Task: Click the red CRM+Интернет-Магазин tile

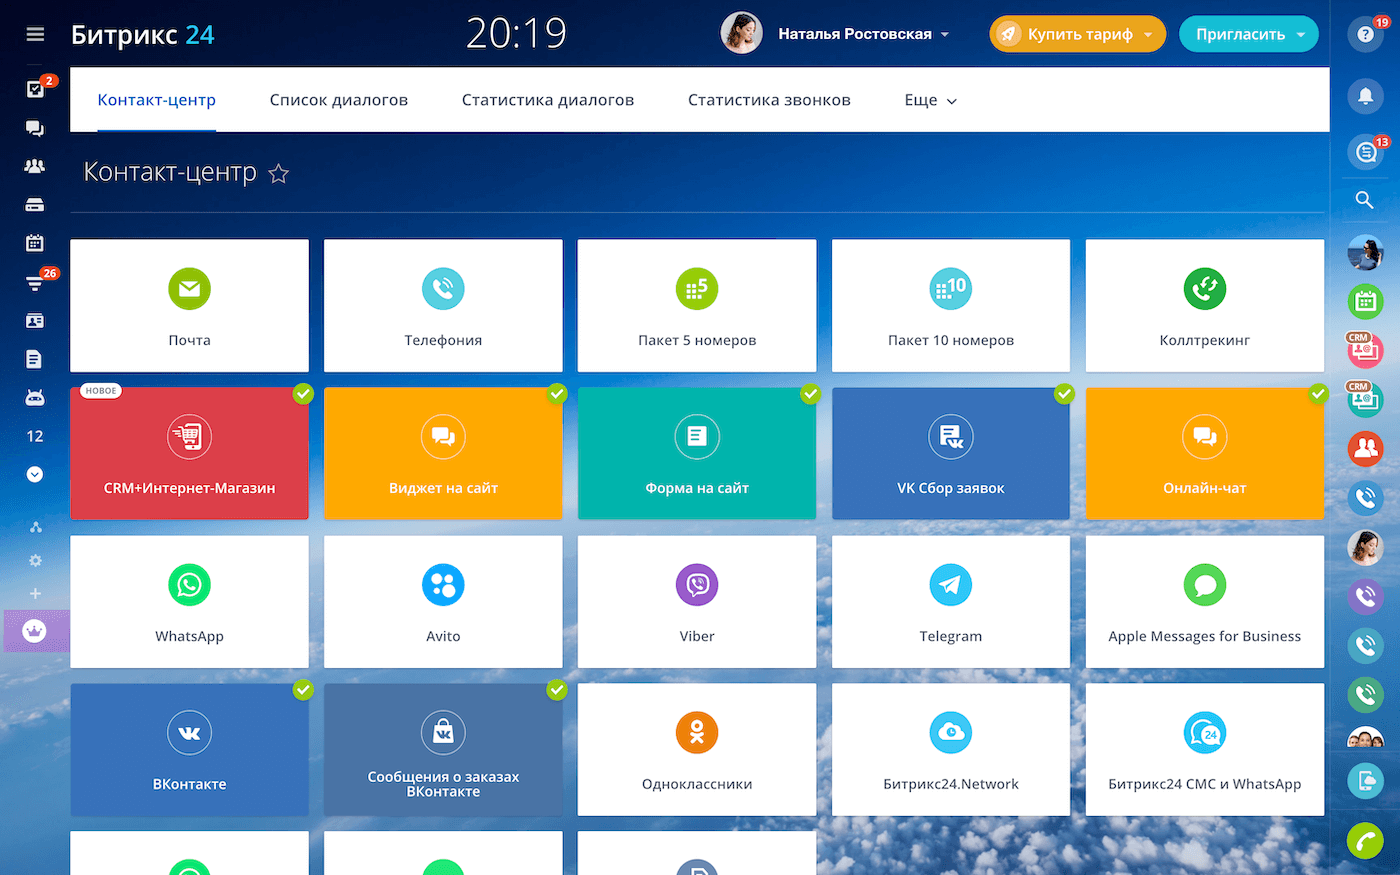Action: (189, 454)
